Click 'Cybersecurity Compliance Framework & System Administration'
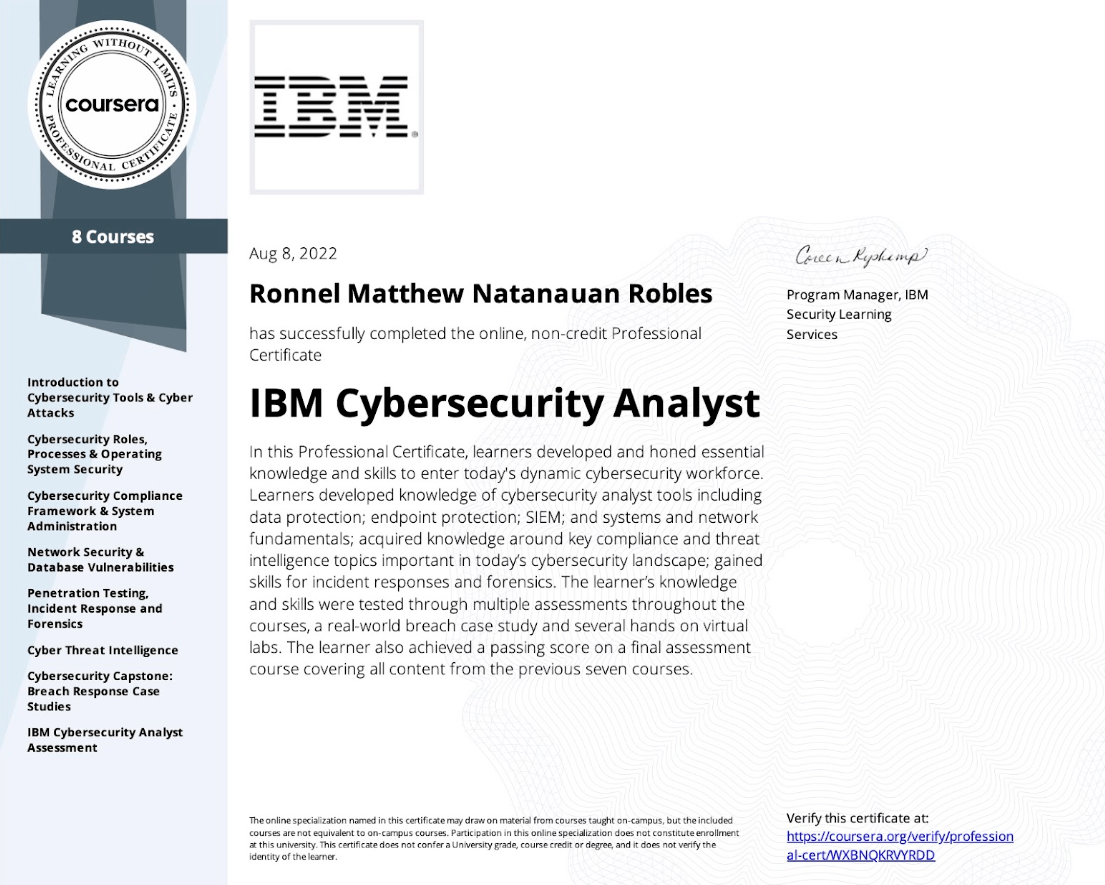The height and width of the screenshot is (885, 1105). click(x=105, y=511)
